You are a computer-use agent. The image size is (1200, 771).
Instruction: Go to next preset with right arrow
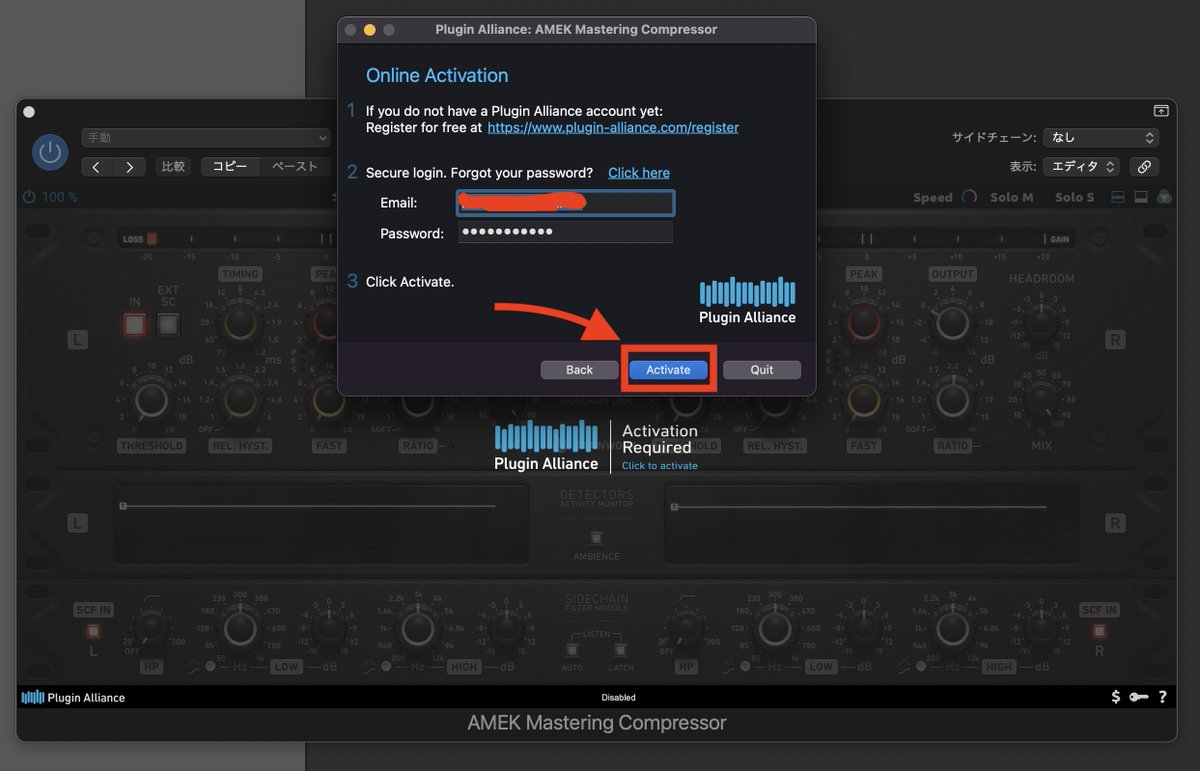click(129, 167)
